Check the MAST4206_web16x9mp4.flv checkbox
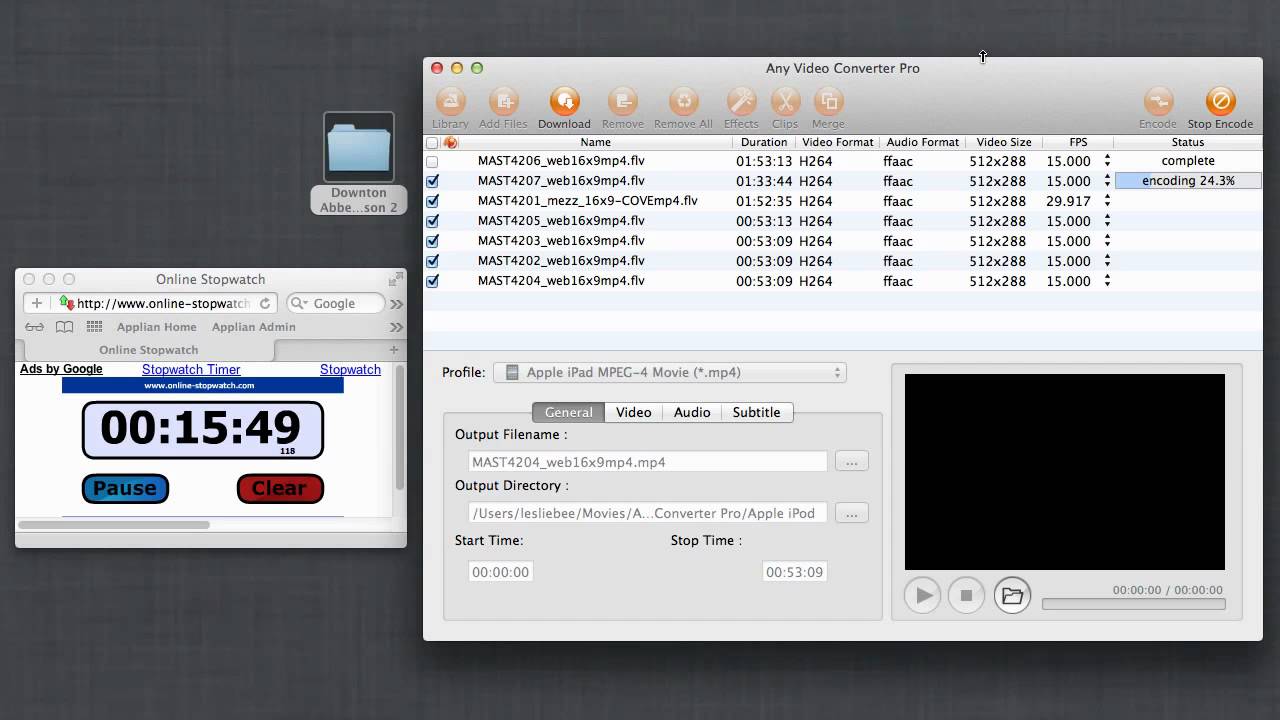 click(x=432, y=161)
